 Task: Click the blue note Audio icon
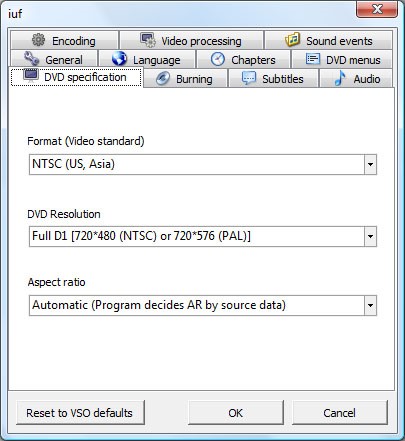coord(340,79)
